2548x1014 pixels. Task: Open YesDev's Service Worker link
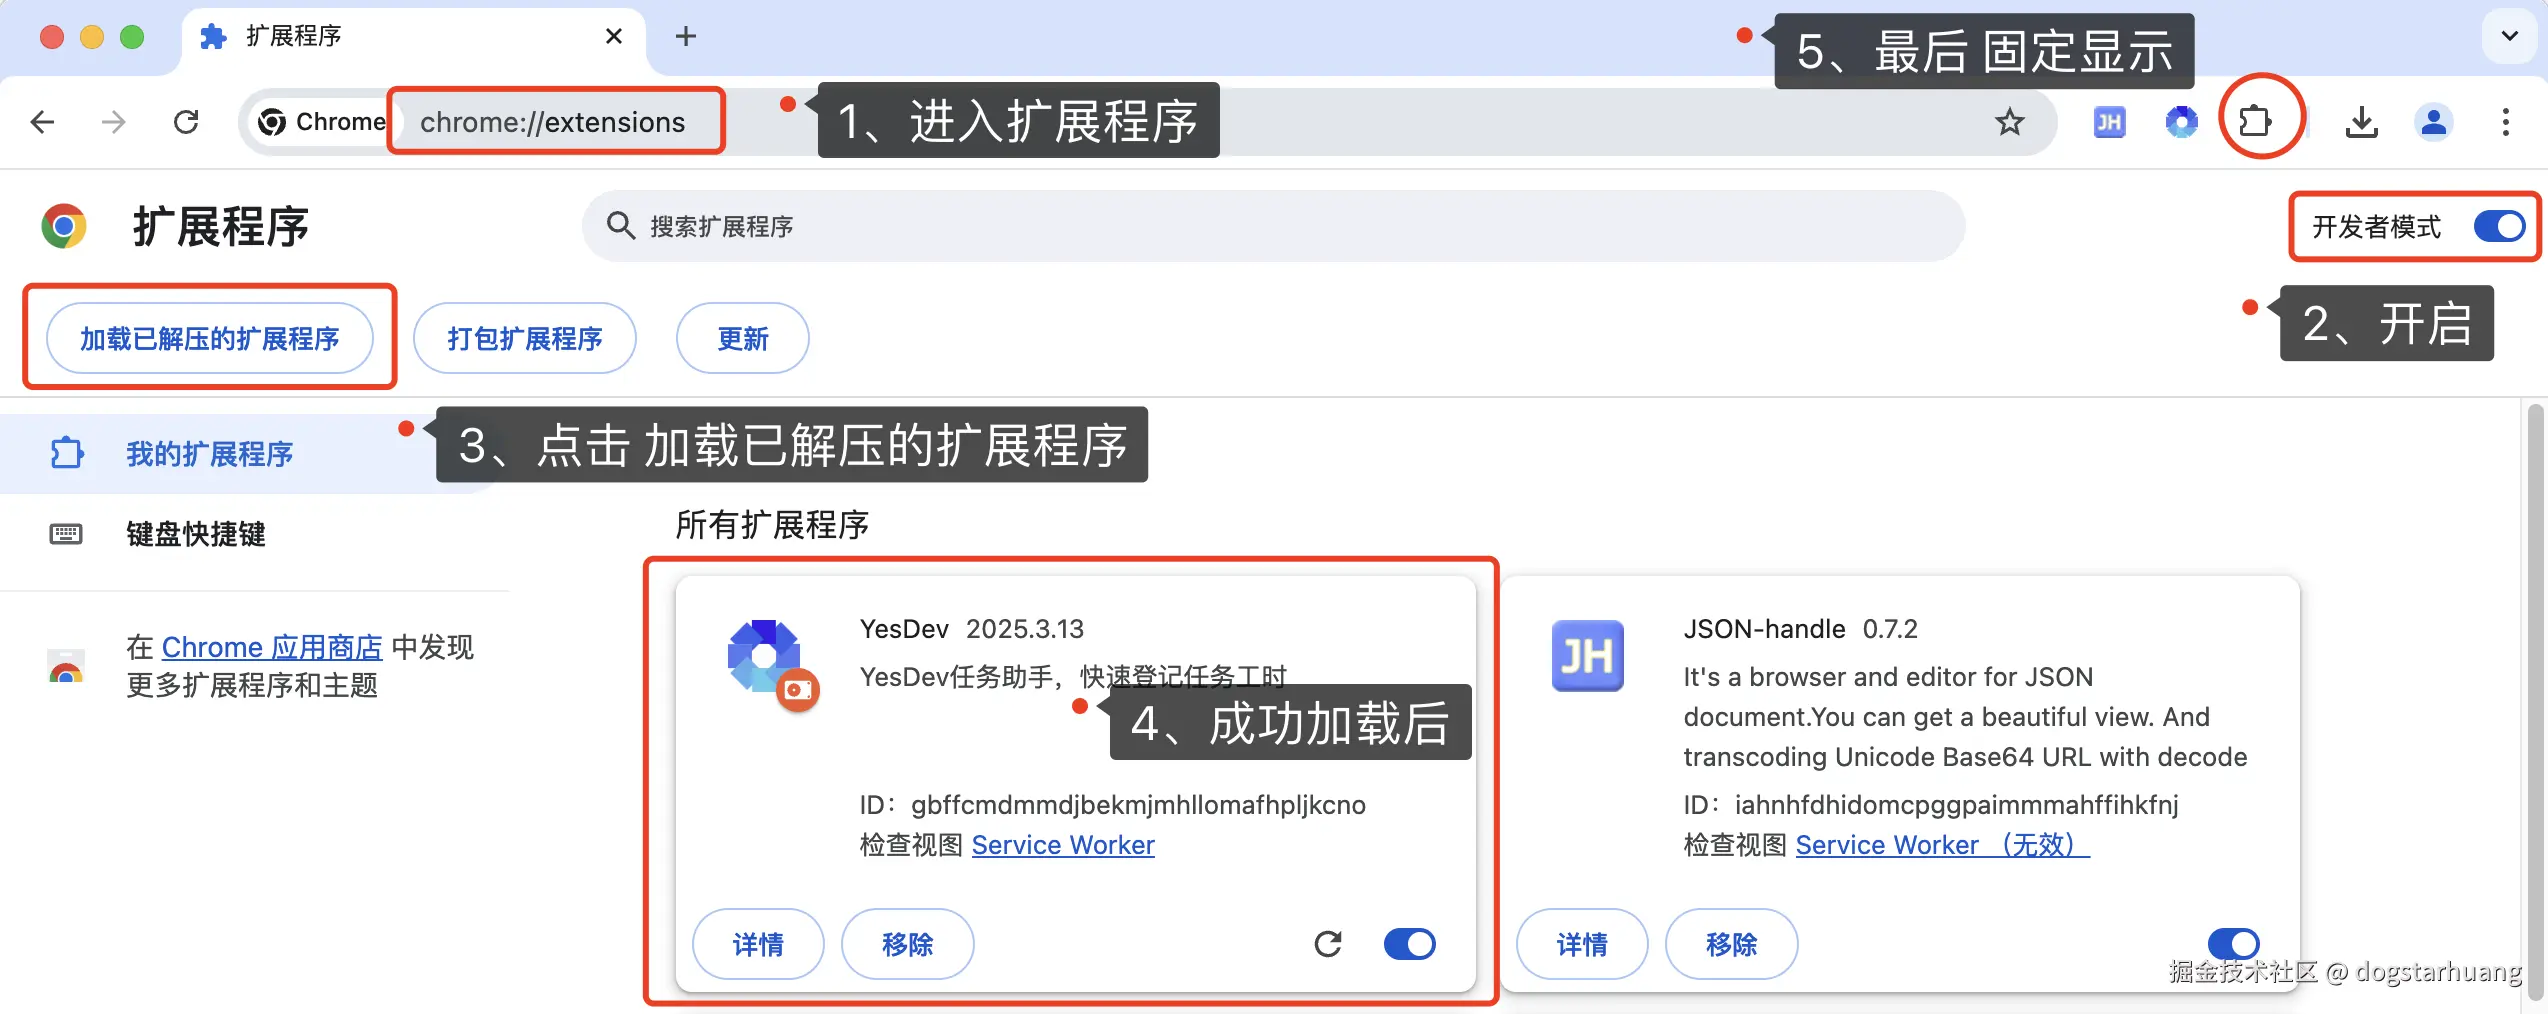point(1063,845)
